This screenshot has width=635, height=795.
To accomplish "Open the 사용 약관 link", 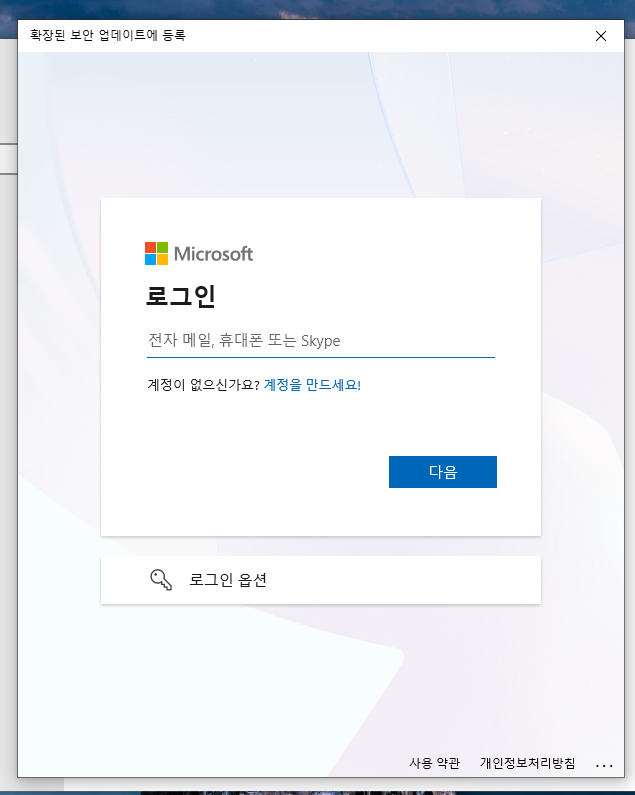I will point(434,763).
